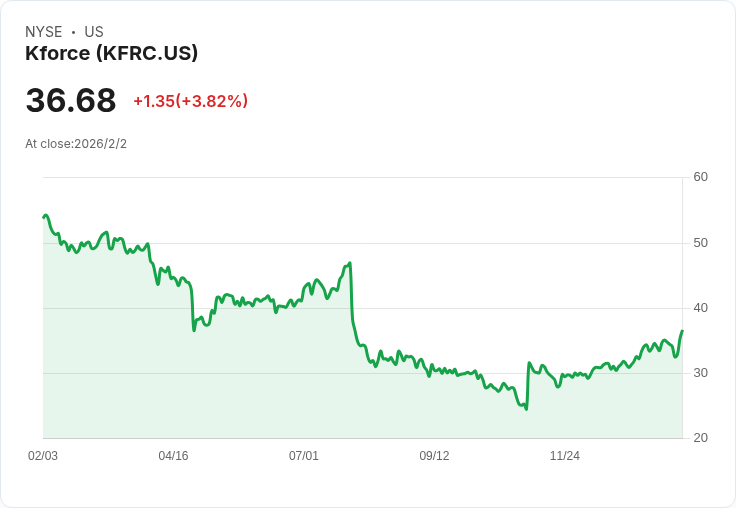Screen dimensions: 736x508
Task: Open the Kforce (KFRC.US) stock title
Action: pos(111,53)
